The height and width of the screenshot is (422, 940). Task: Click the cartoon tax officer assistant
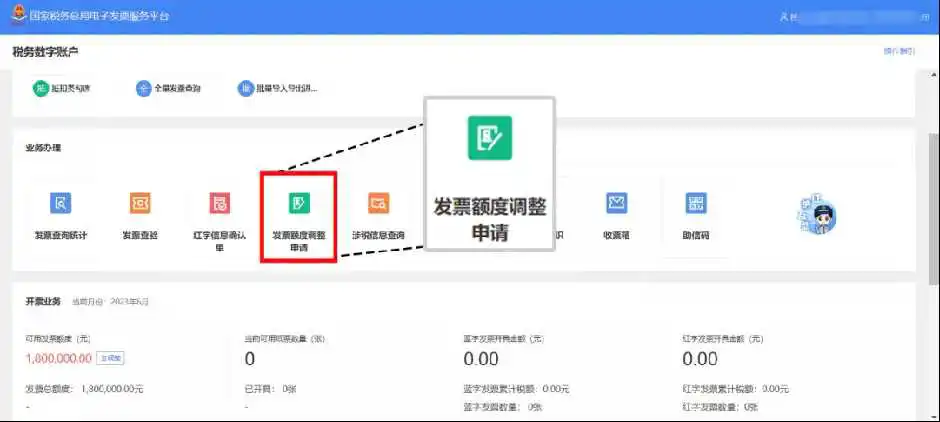tap(816, 214)
